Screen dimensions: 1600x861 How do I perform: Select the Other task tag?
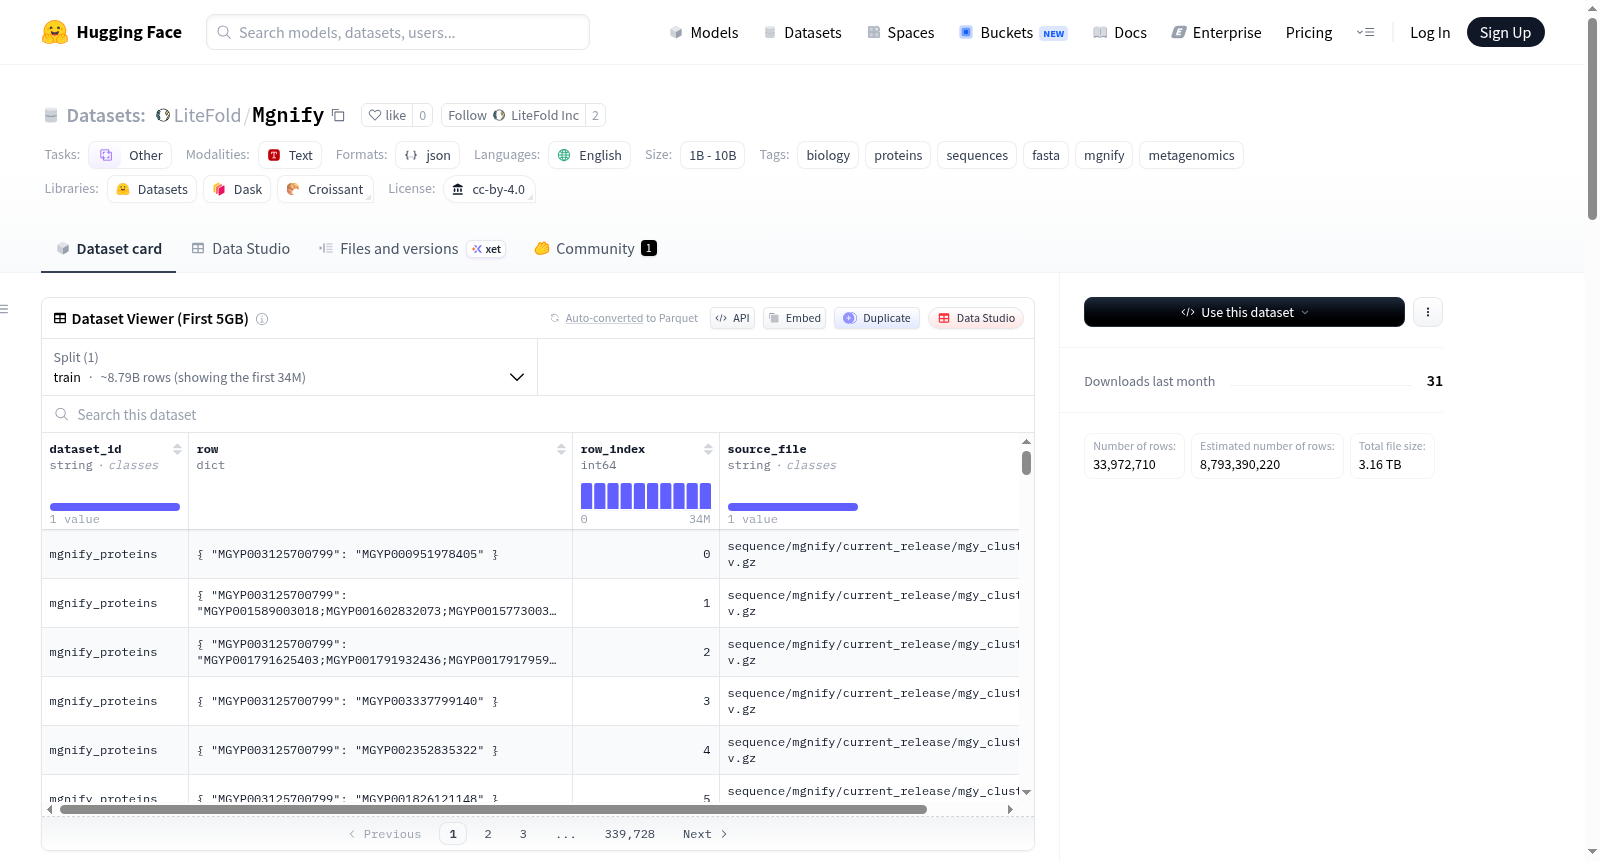(x=130, y=155)
